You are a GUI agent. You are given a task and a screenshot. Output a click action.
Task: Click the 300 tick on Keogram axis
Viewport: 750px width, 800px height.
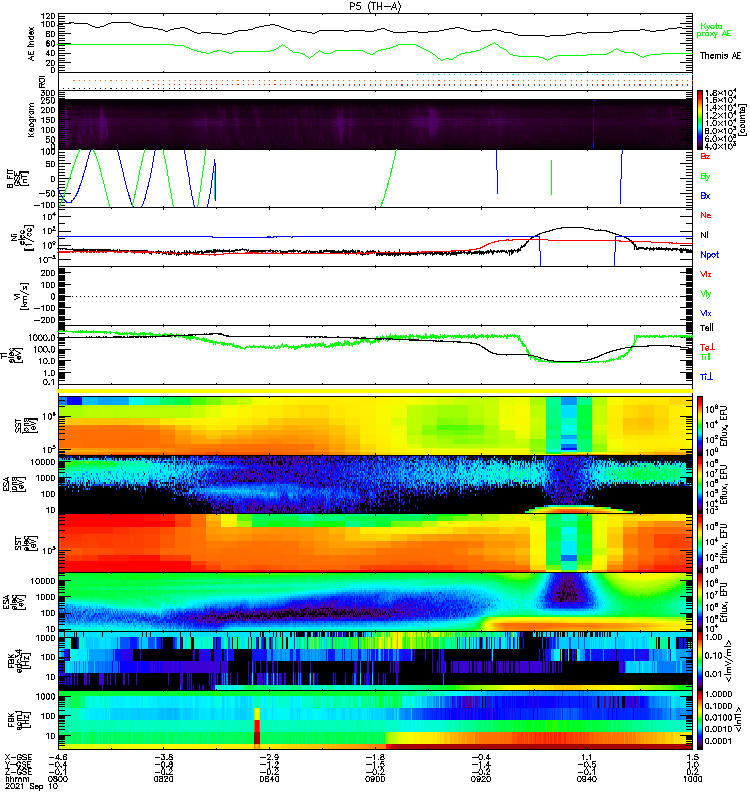[x=49, y=93]
